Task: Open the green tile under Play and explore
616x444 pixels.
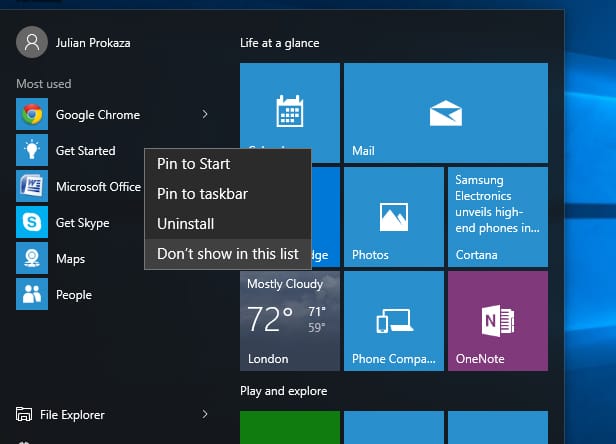Action: (x=290, y=427)
